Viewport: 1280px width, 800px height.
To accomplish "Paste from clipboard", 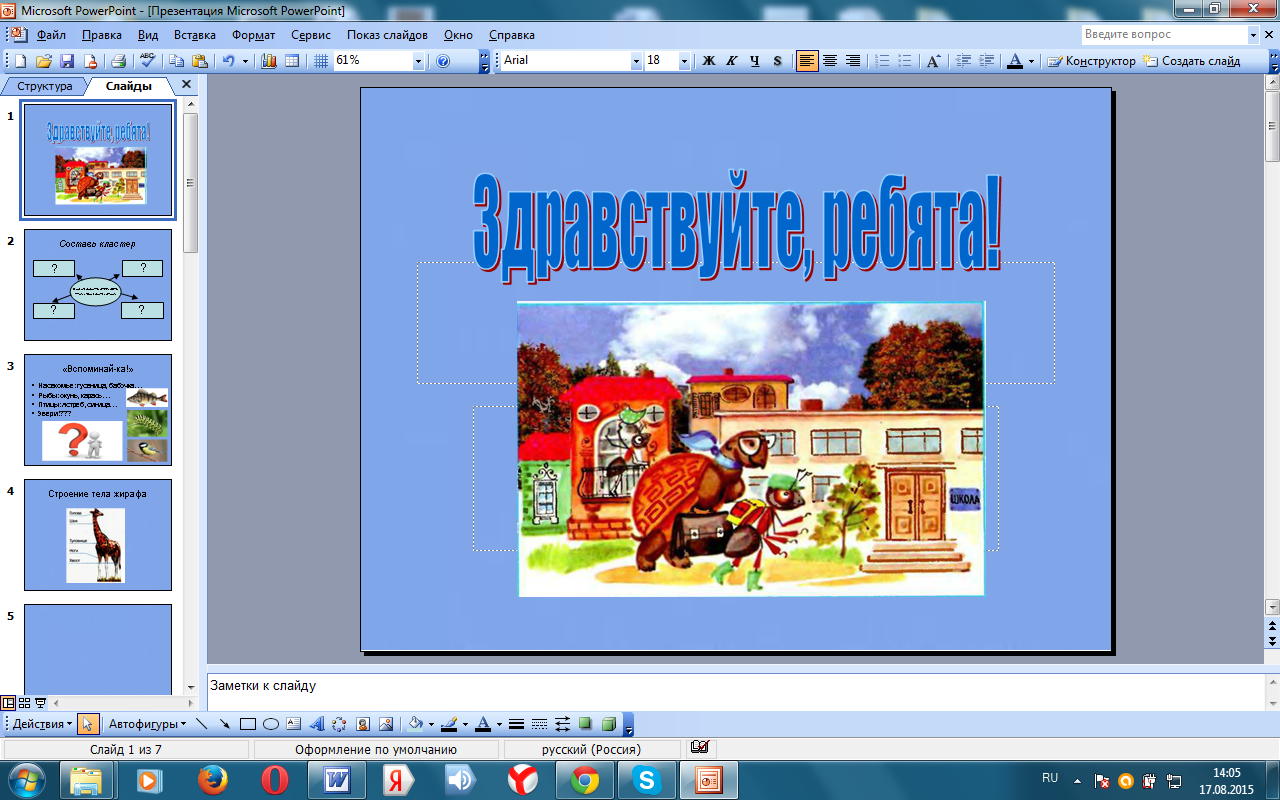I will pyautogui.click(x=199, y=61).
